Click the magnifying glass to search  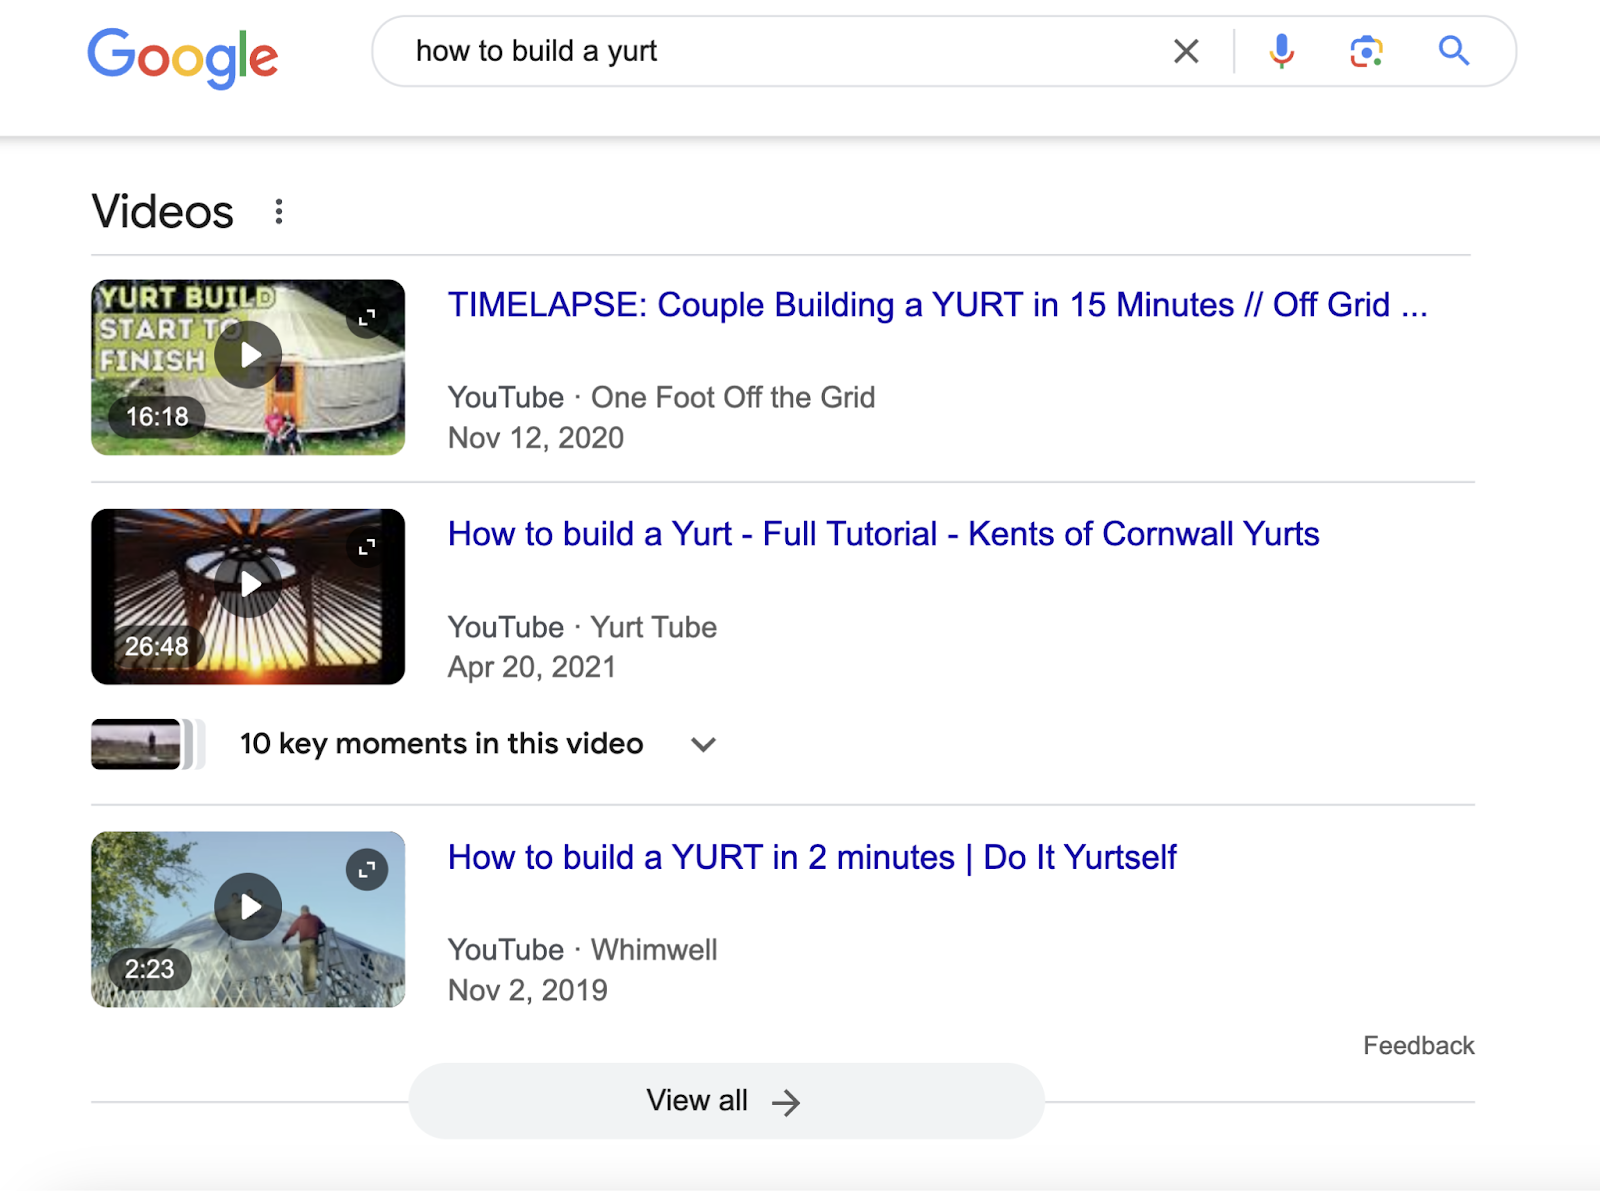click(1453, 51)
